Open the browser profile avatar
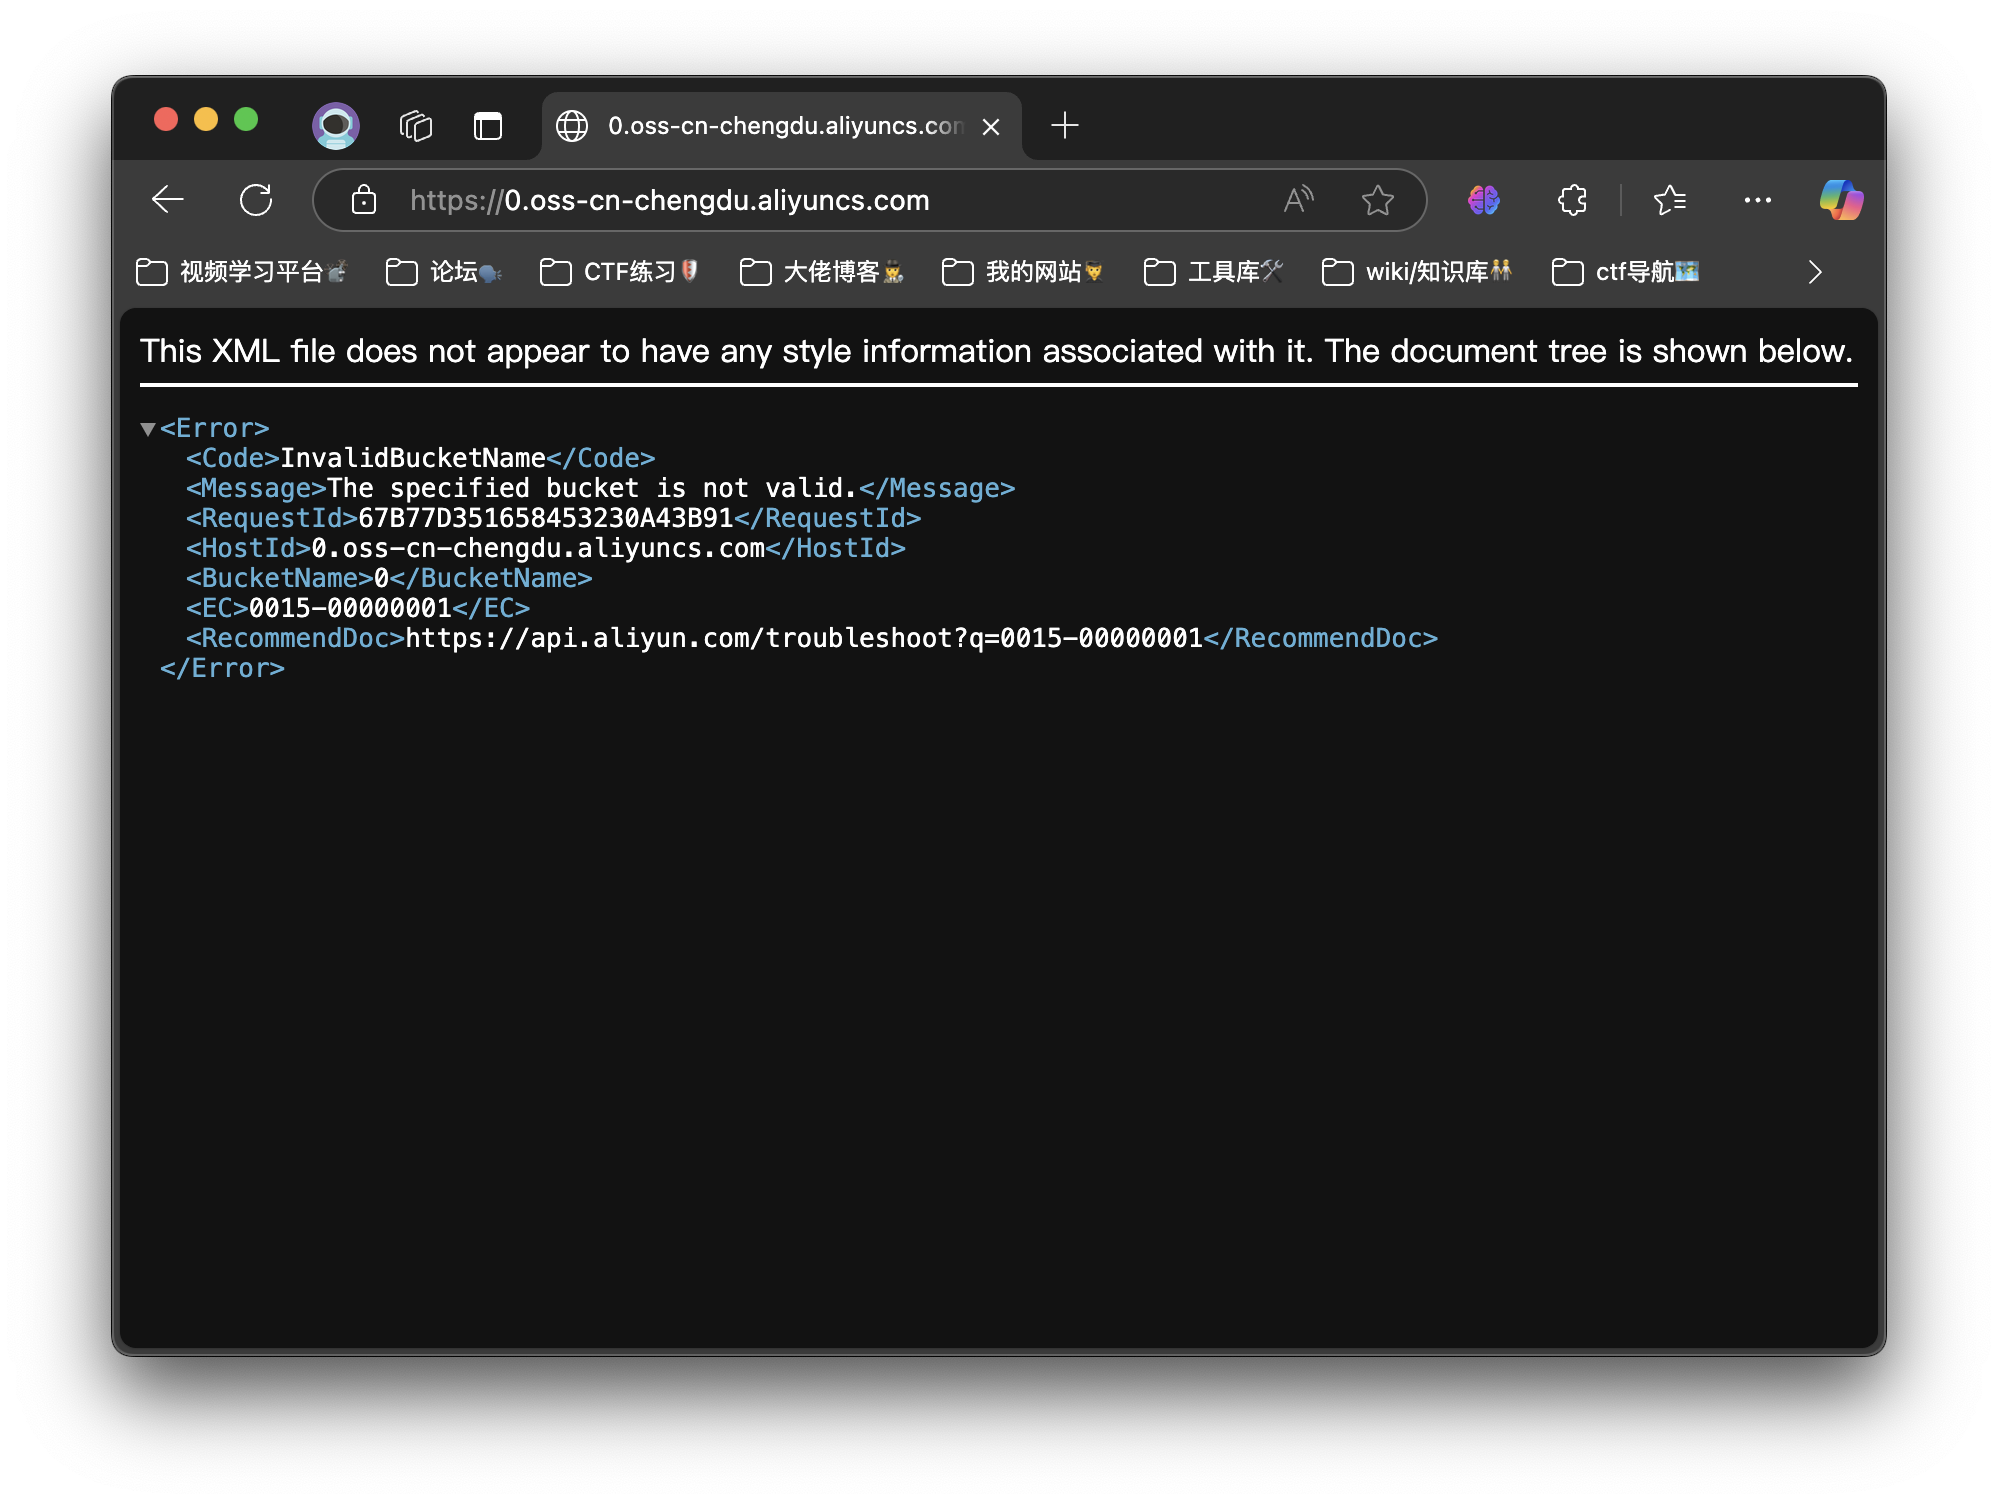The width and height of the screenshot is (1998, 1504). [x=336, y=126]
